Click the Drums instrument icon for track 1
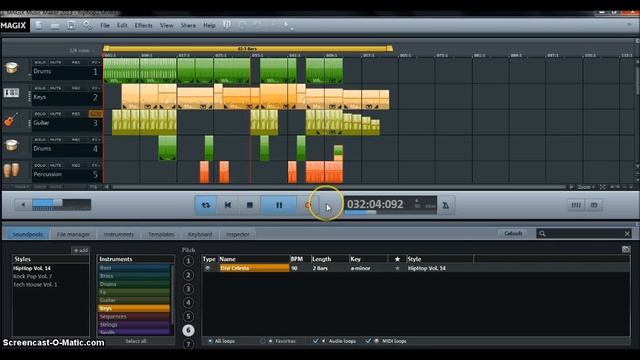This screenshot has height=360, width=640. tap(12, 68)
